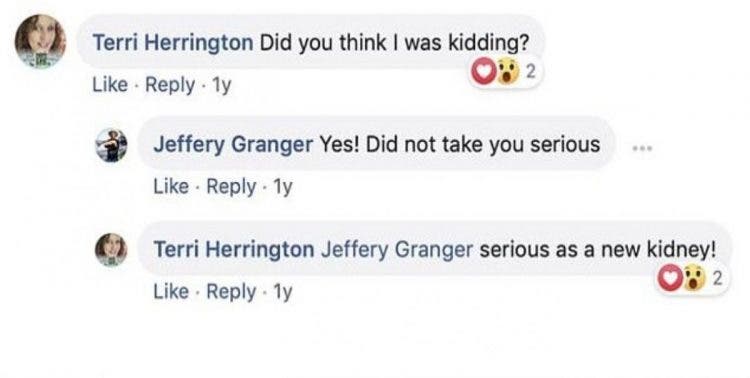
Task: Open 1y timestamp on first comment
Action: coord(221,85)
